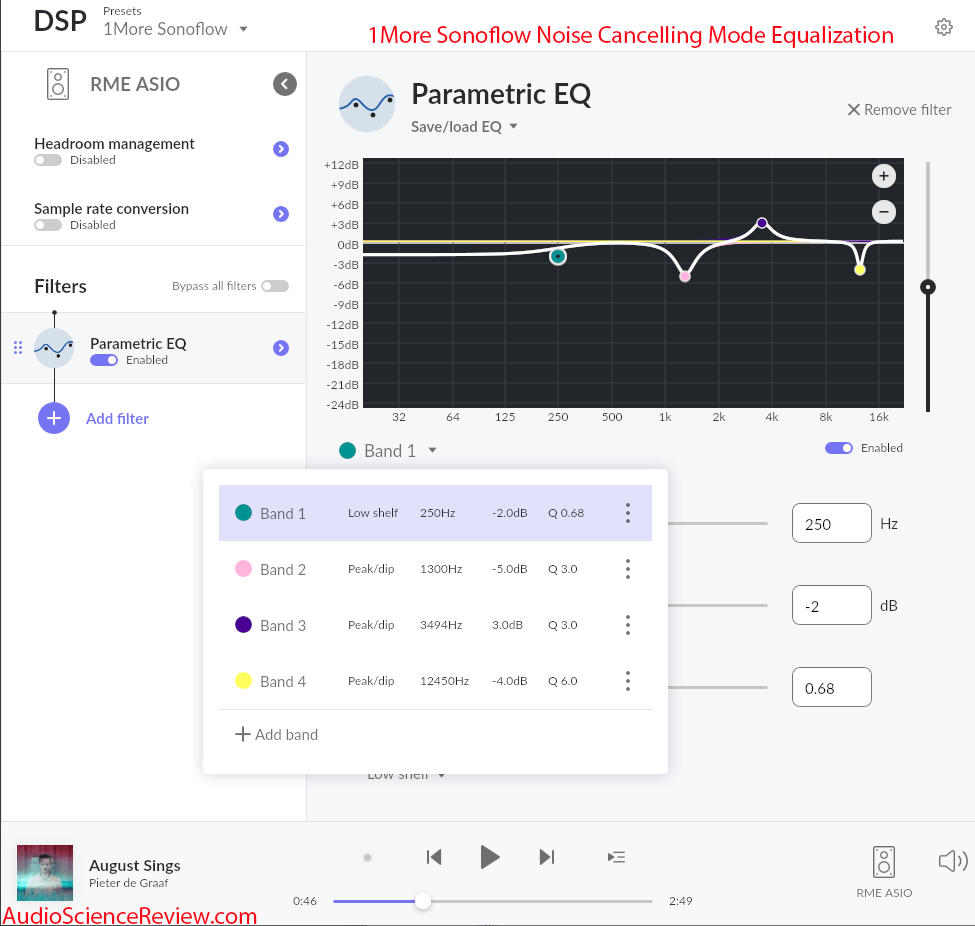The image size is (975, 926).
Task: Open the DSP settings gear
Action: (x=943, y=27)
